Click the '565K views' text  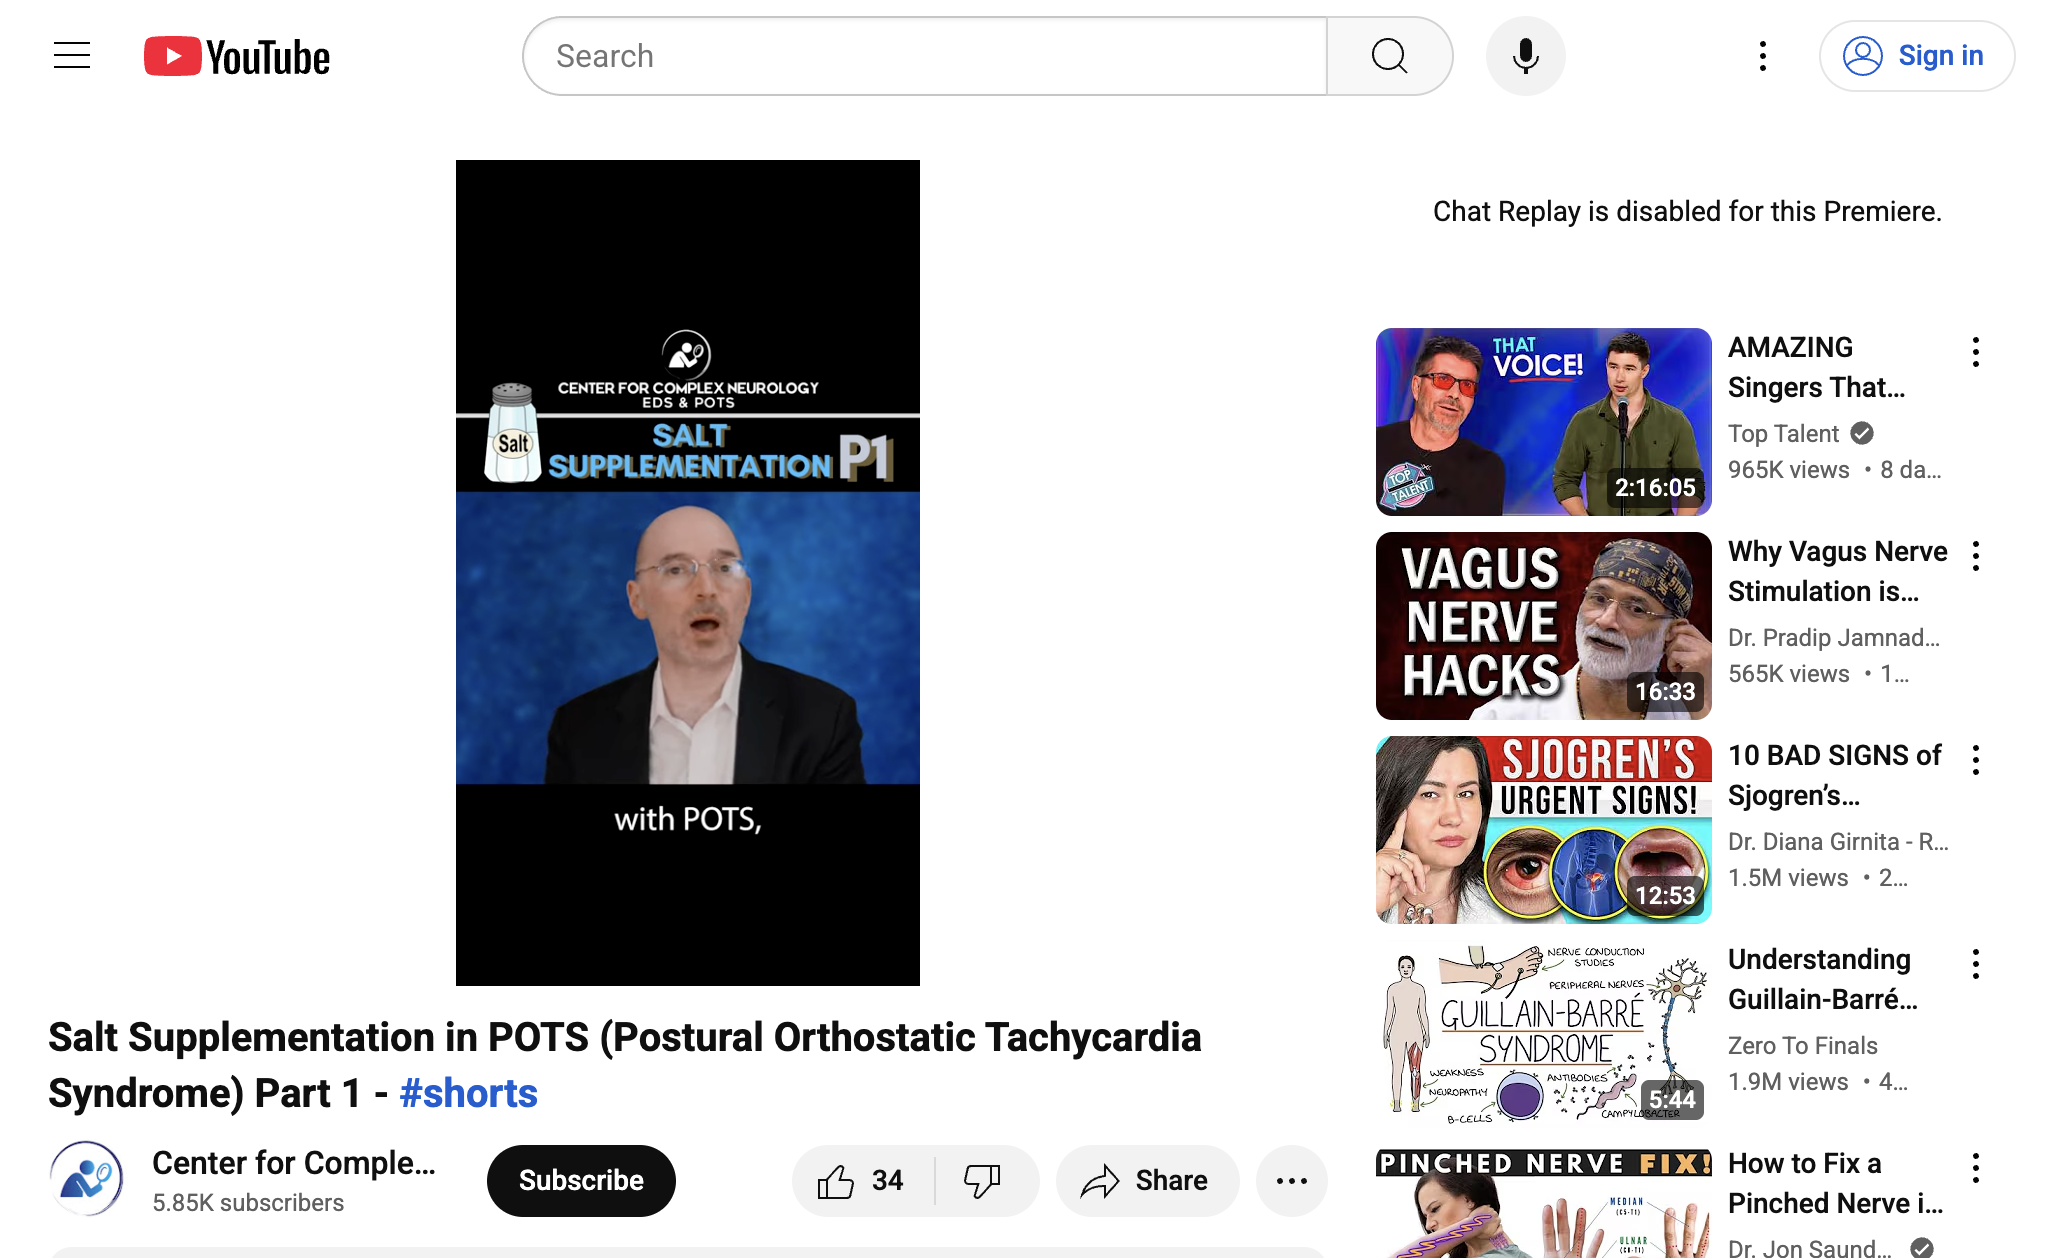pyautogui.click(x=1788, y=674)
